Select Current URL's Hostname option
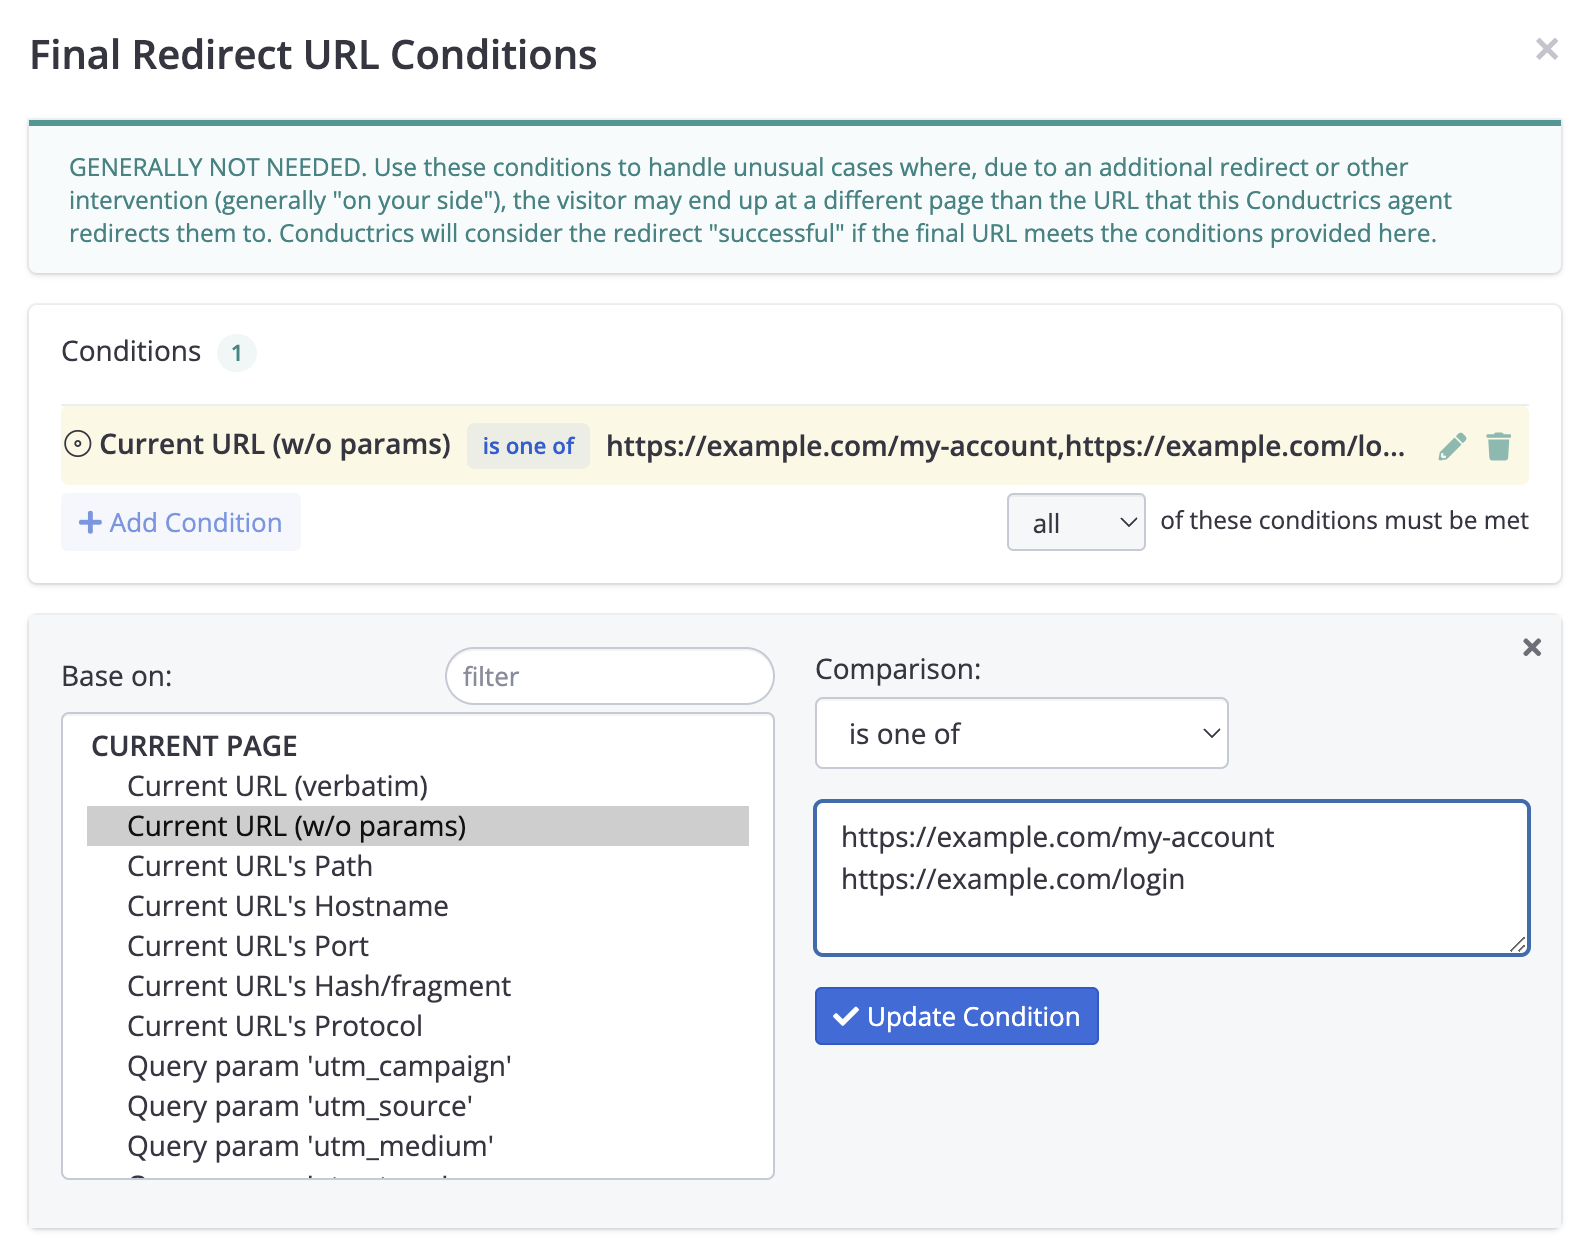Image resolution: width=1582 pixels, height=1244 pixels. pyautogui.click(x=288, y=906)
